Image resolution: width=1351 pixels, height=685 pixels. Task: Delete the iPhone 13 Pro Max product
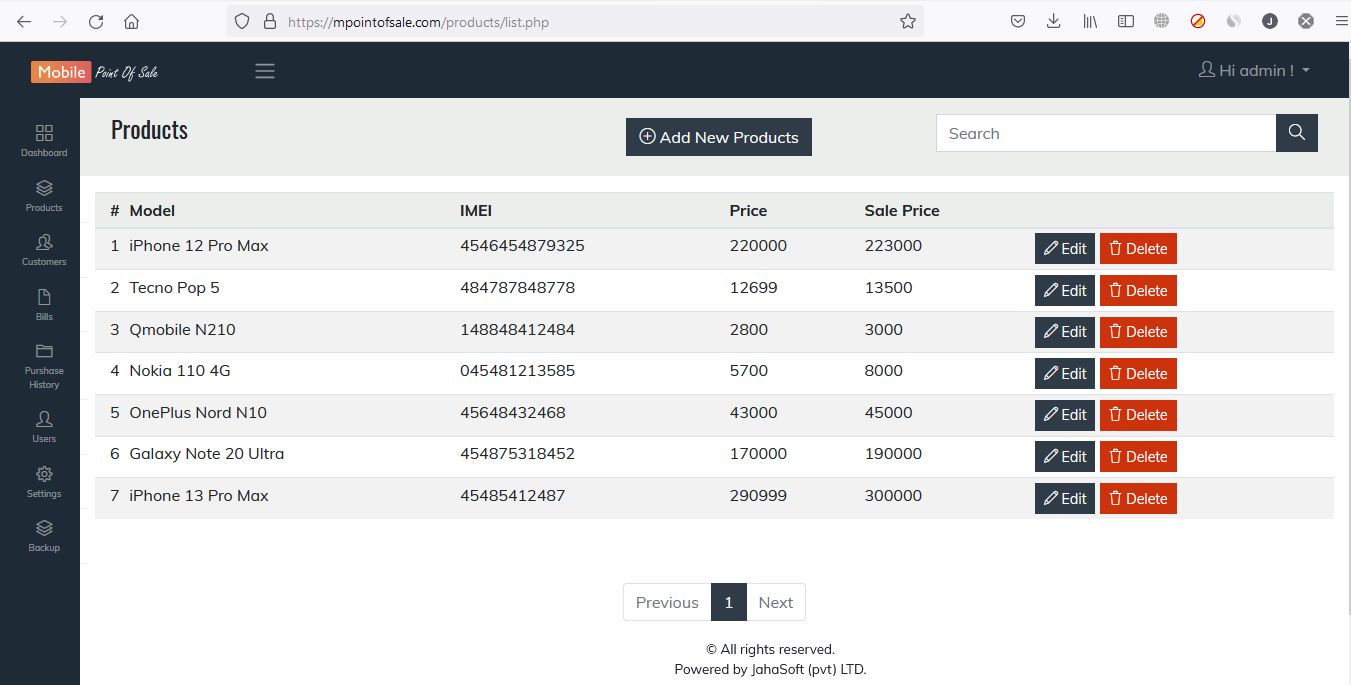(1138, 499)
